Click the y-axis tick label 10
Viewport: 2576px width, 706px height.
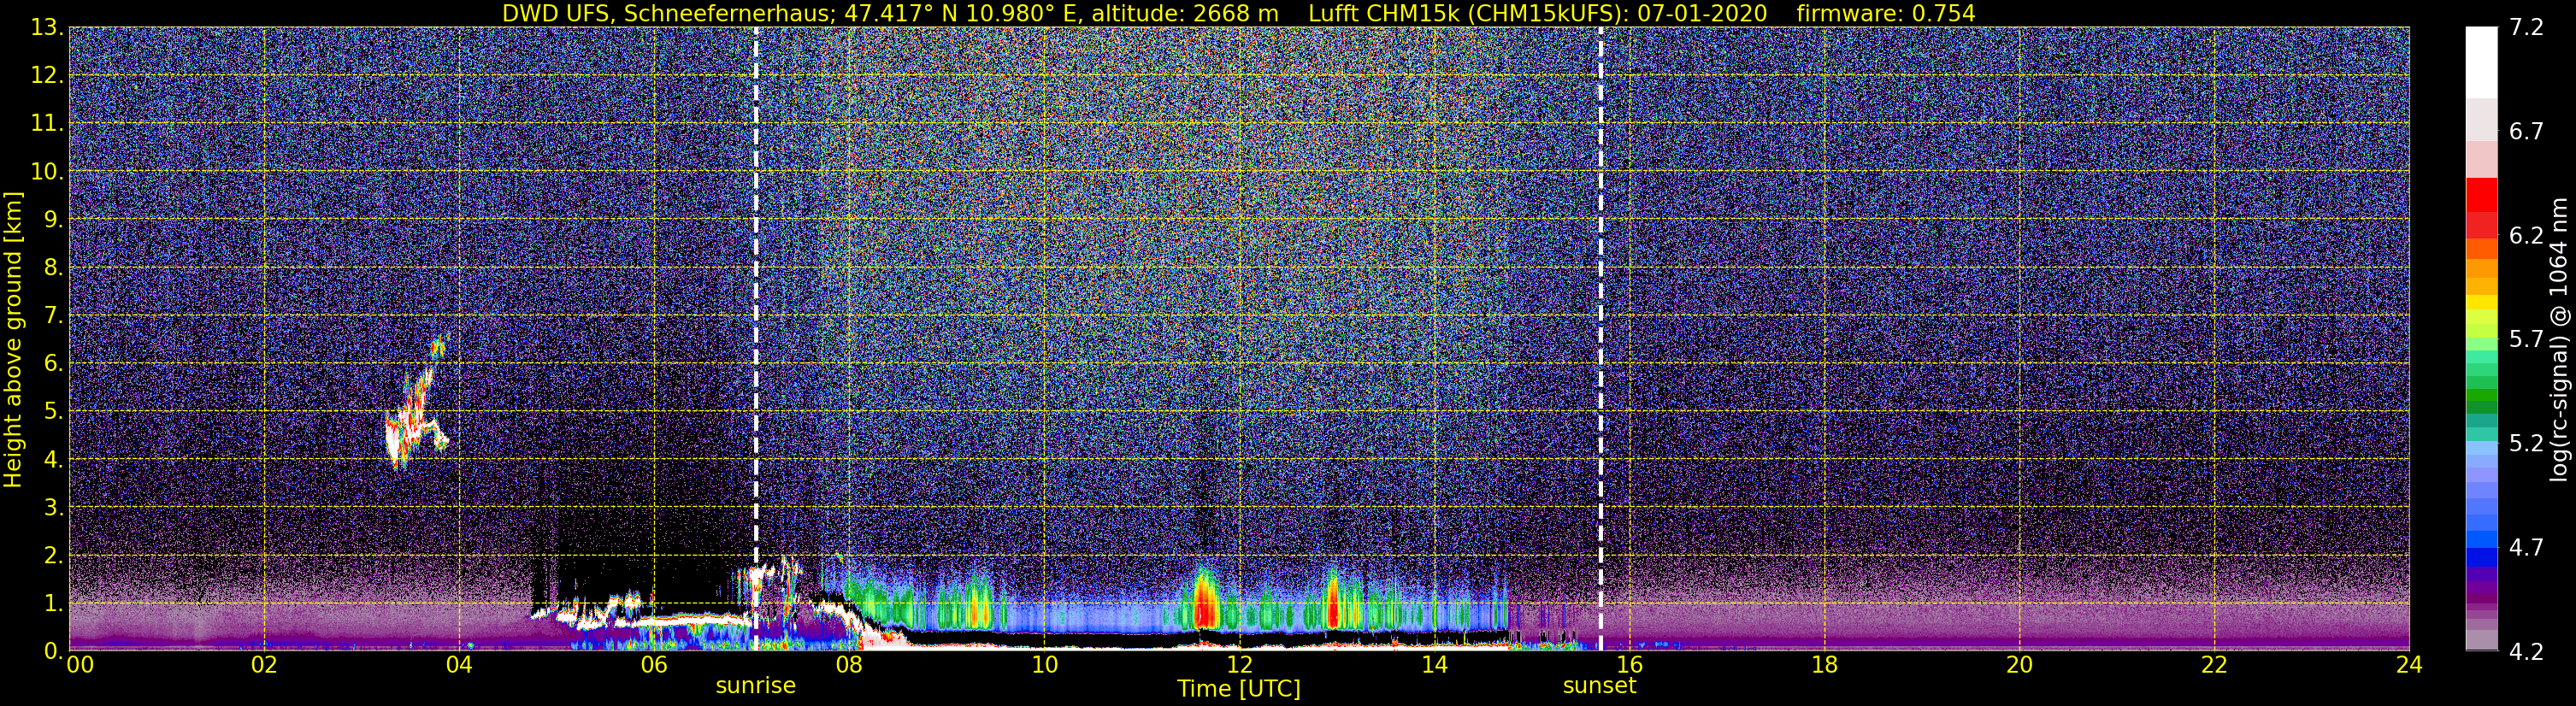(48, 172)
